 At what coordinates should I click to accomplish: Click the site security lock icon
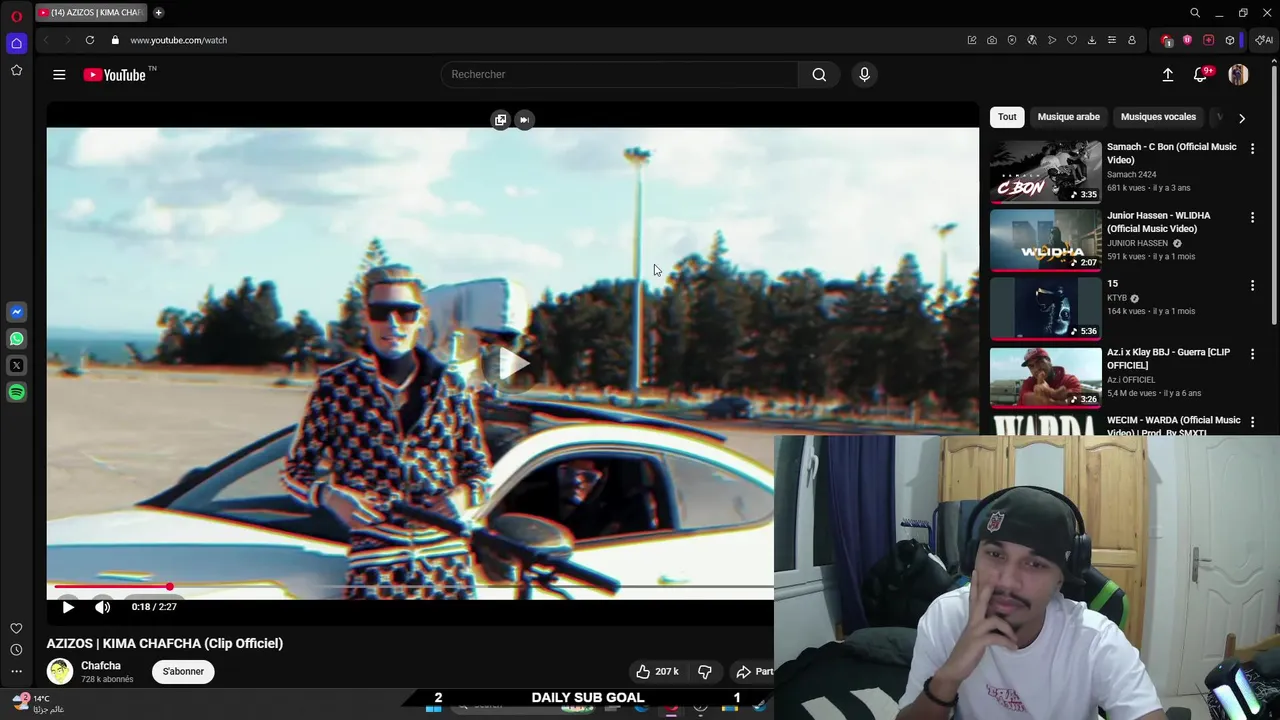click(115, 40)
